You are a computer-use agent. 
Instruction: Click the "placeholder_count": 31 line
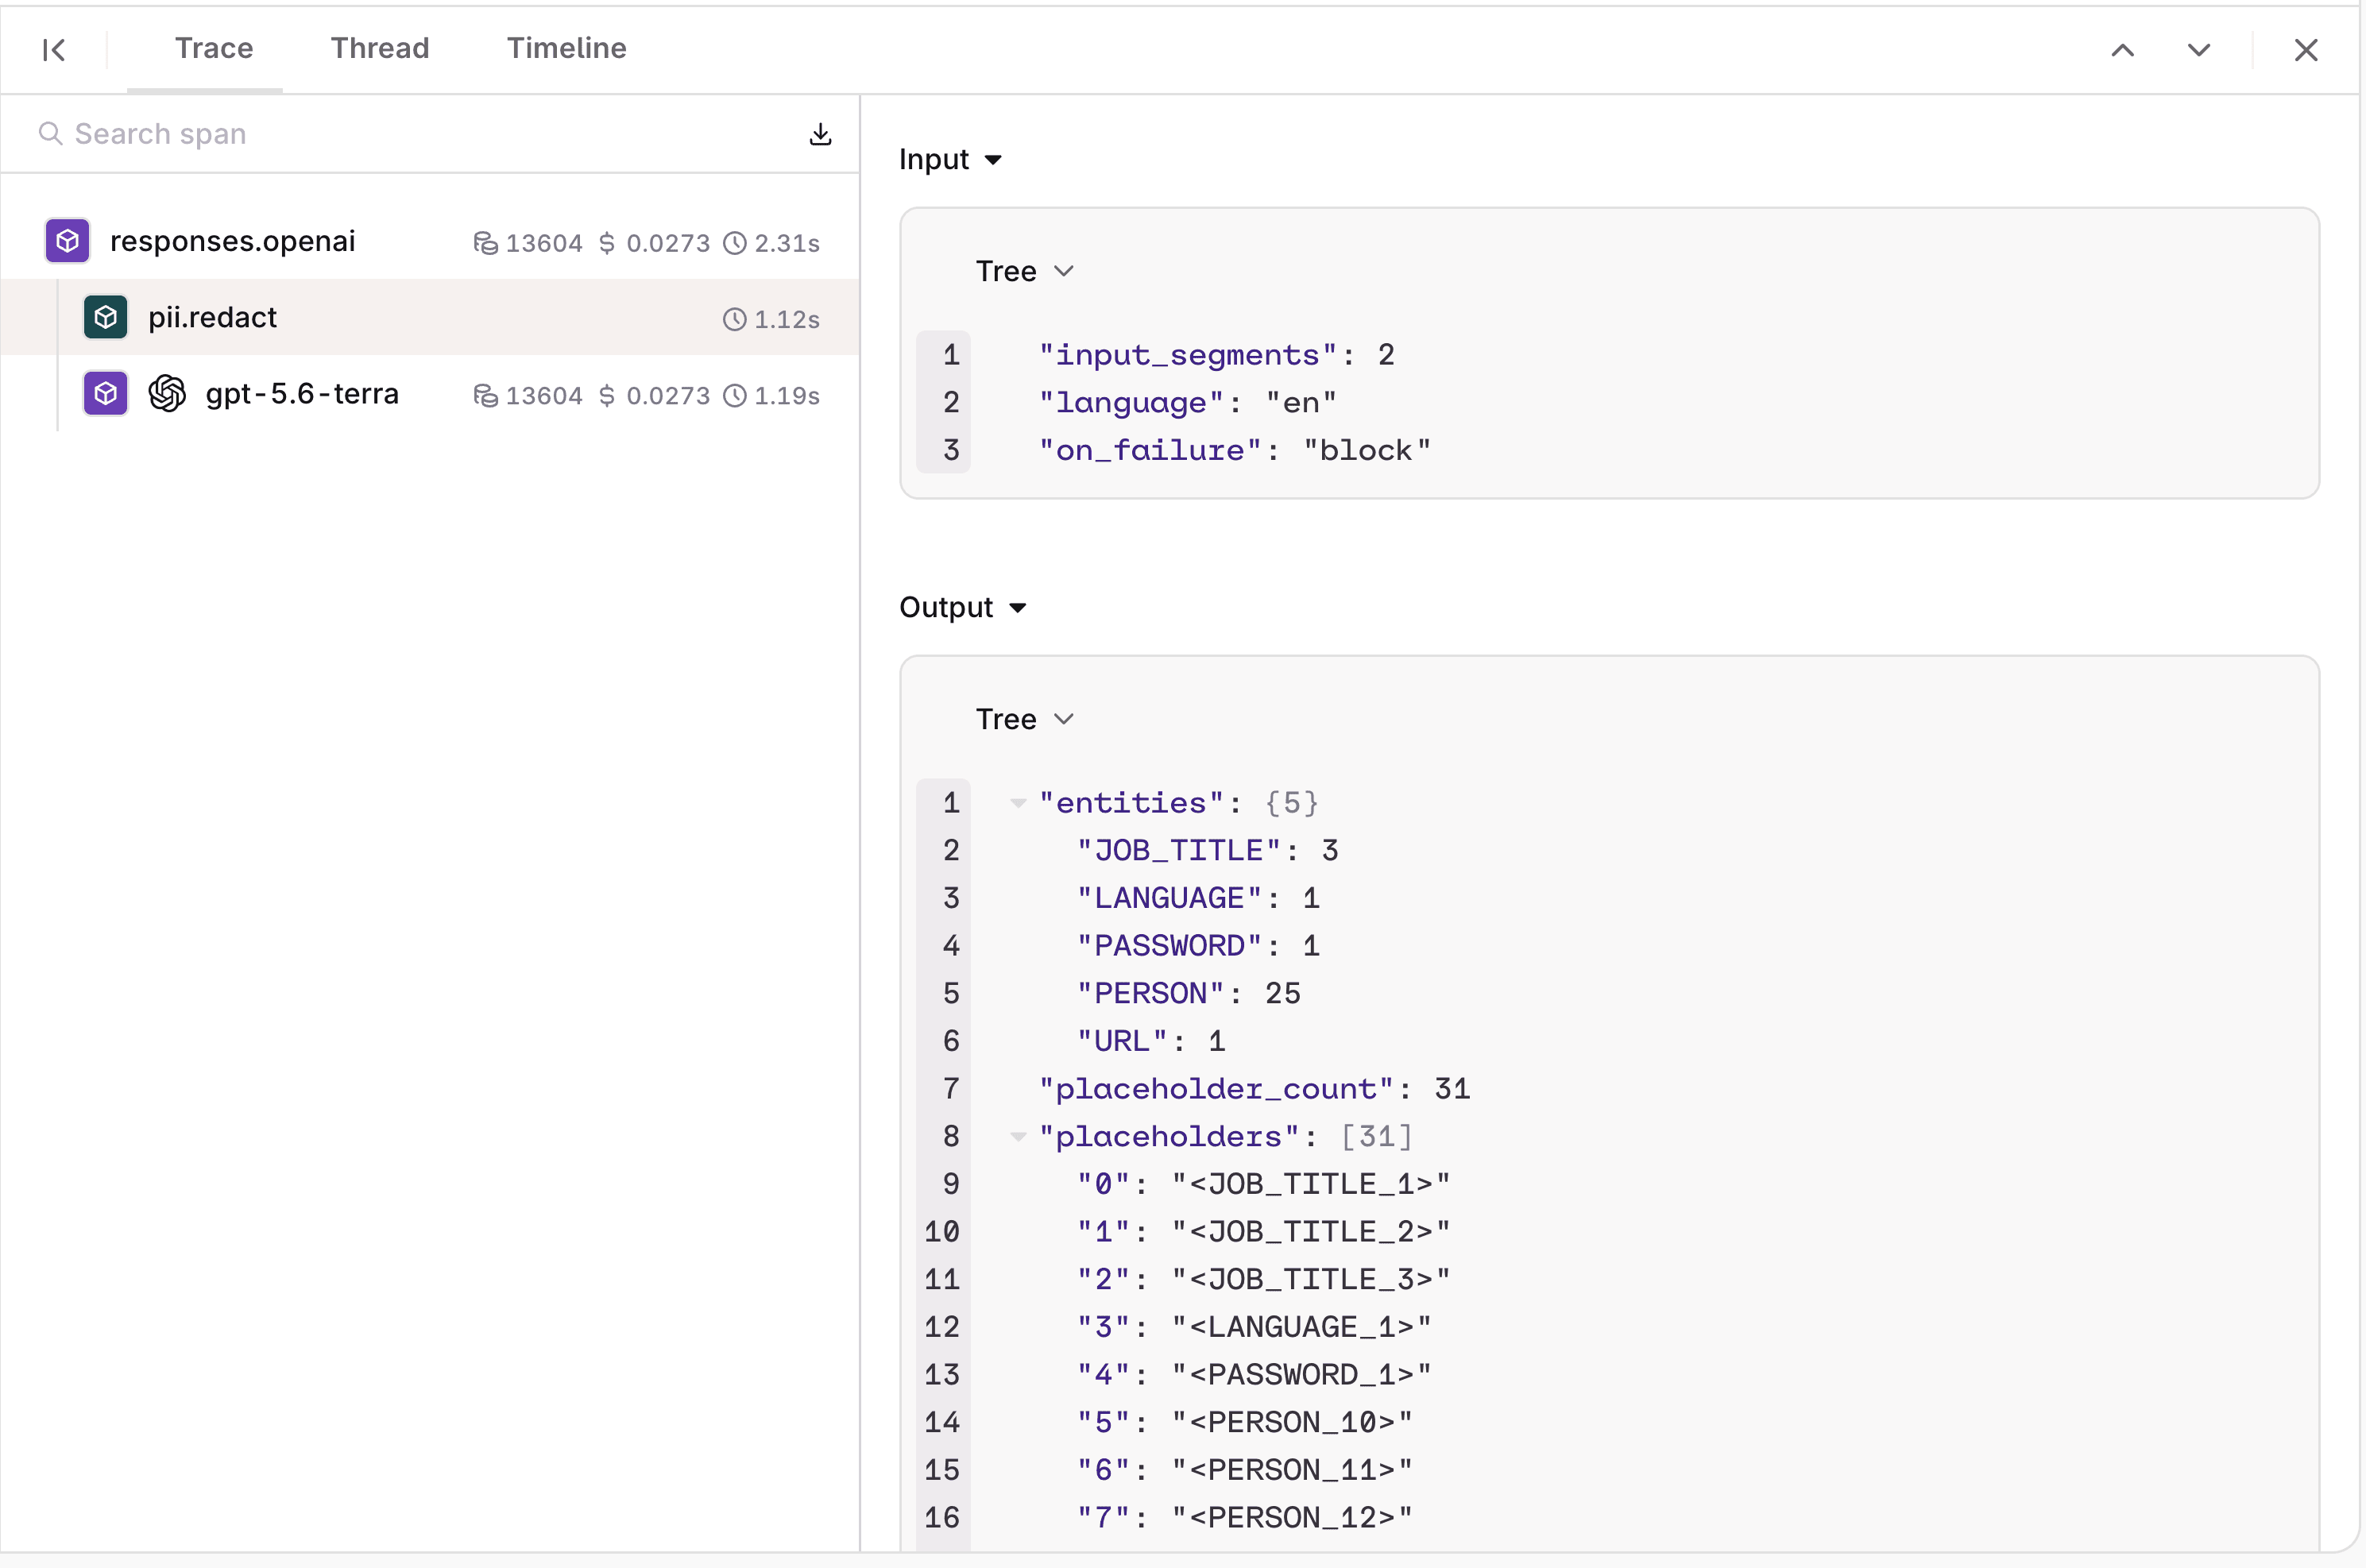click(x=1254, y=1089)
